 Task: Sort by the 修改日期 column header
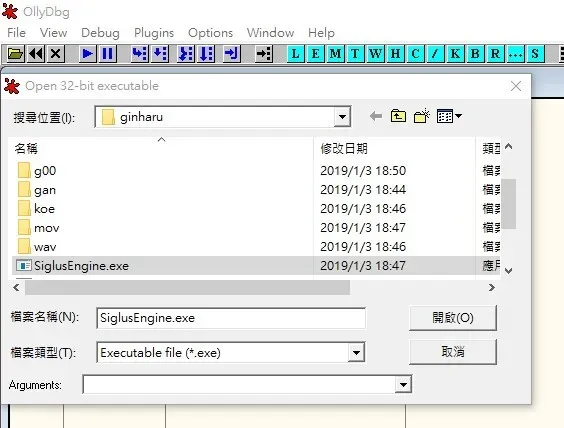(344, 148)
